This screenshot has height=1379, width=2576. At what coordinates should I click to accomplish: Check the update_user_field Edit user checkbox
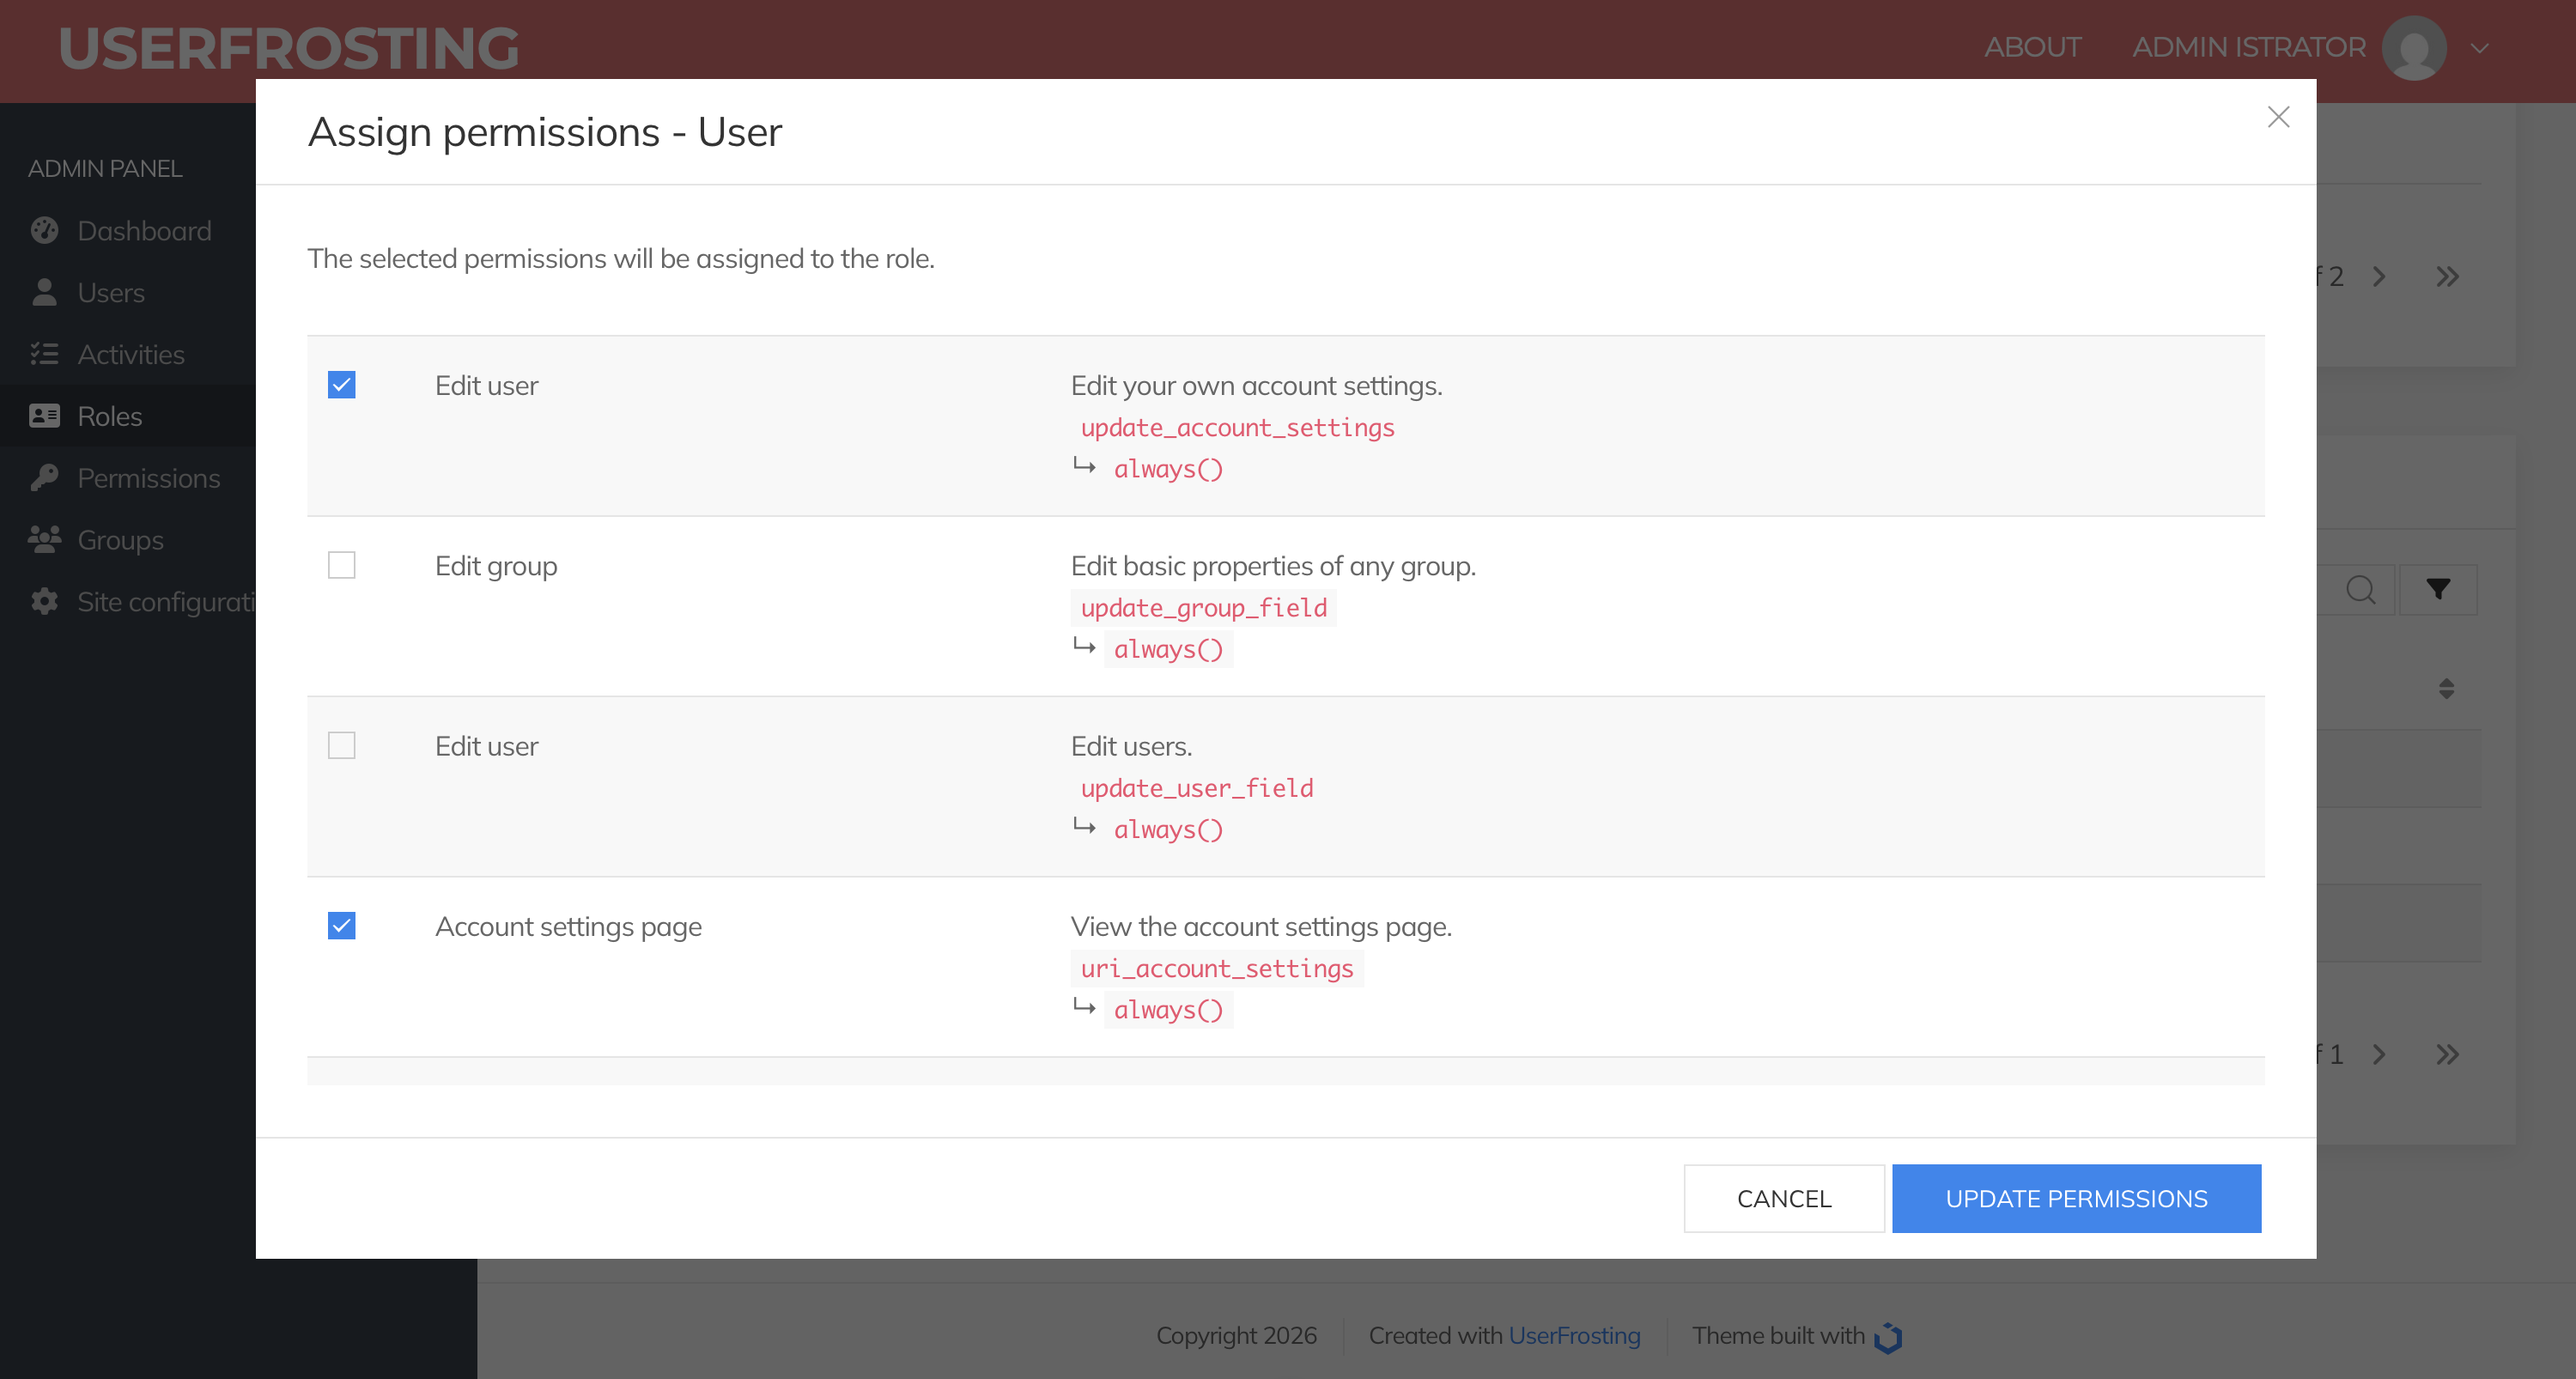342,745
